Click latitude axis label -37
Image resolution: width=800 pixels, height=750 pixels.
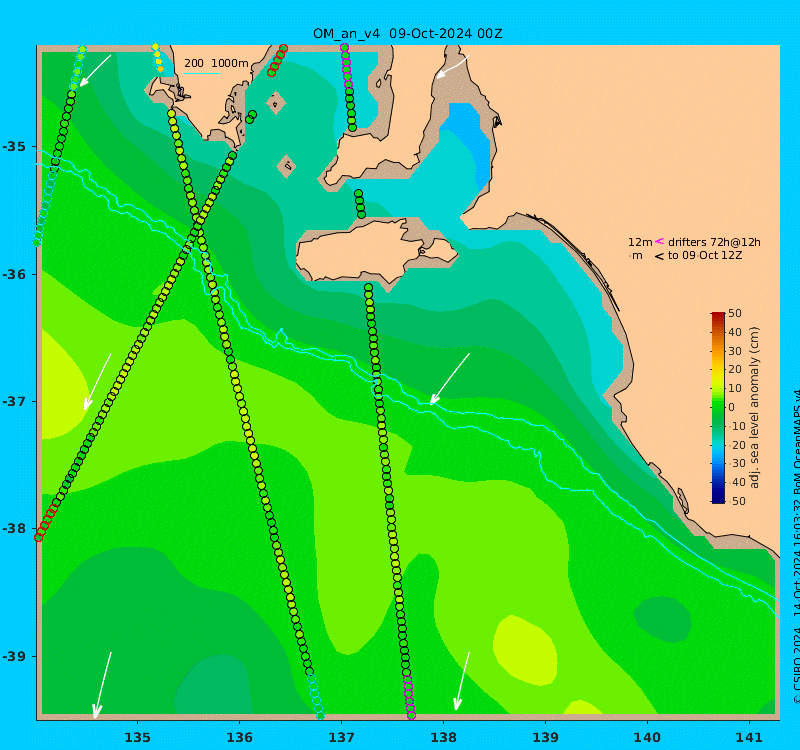[x=14, y=401]
